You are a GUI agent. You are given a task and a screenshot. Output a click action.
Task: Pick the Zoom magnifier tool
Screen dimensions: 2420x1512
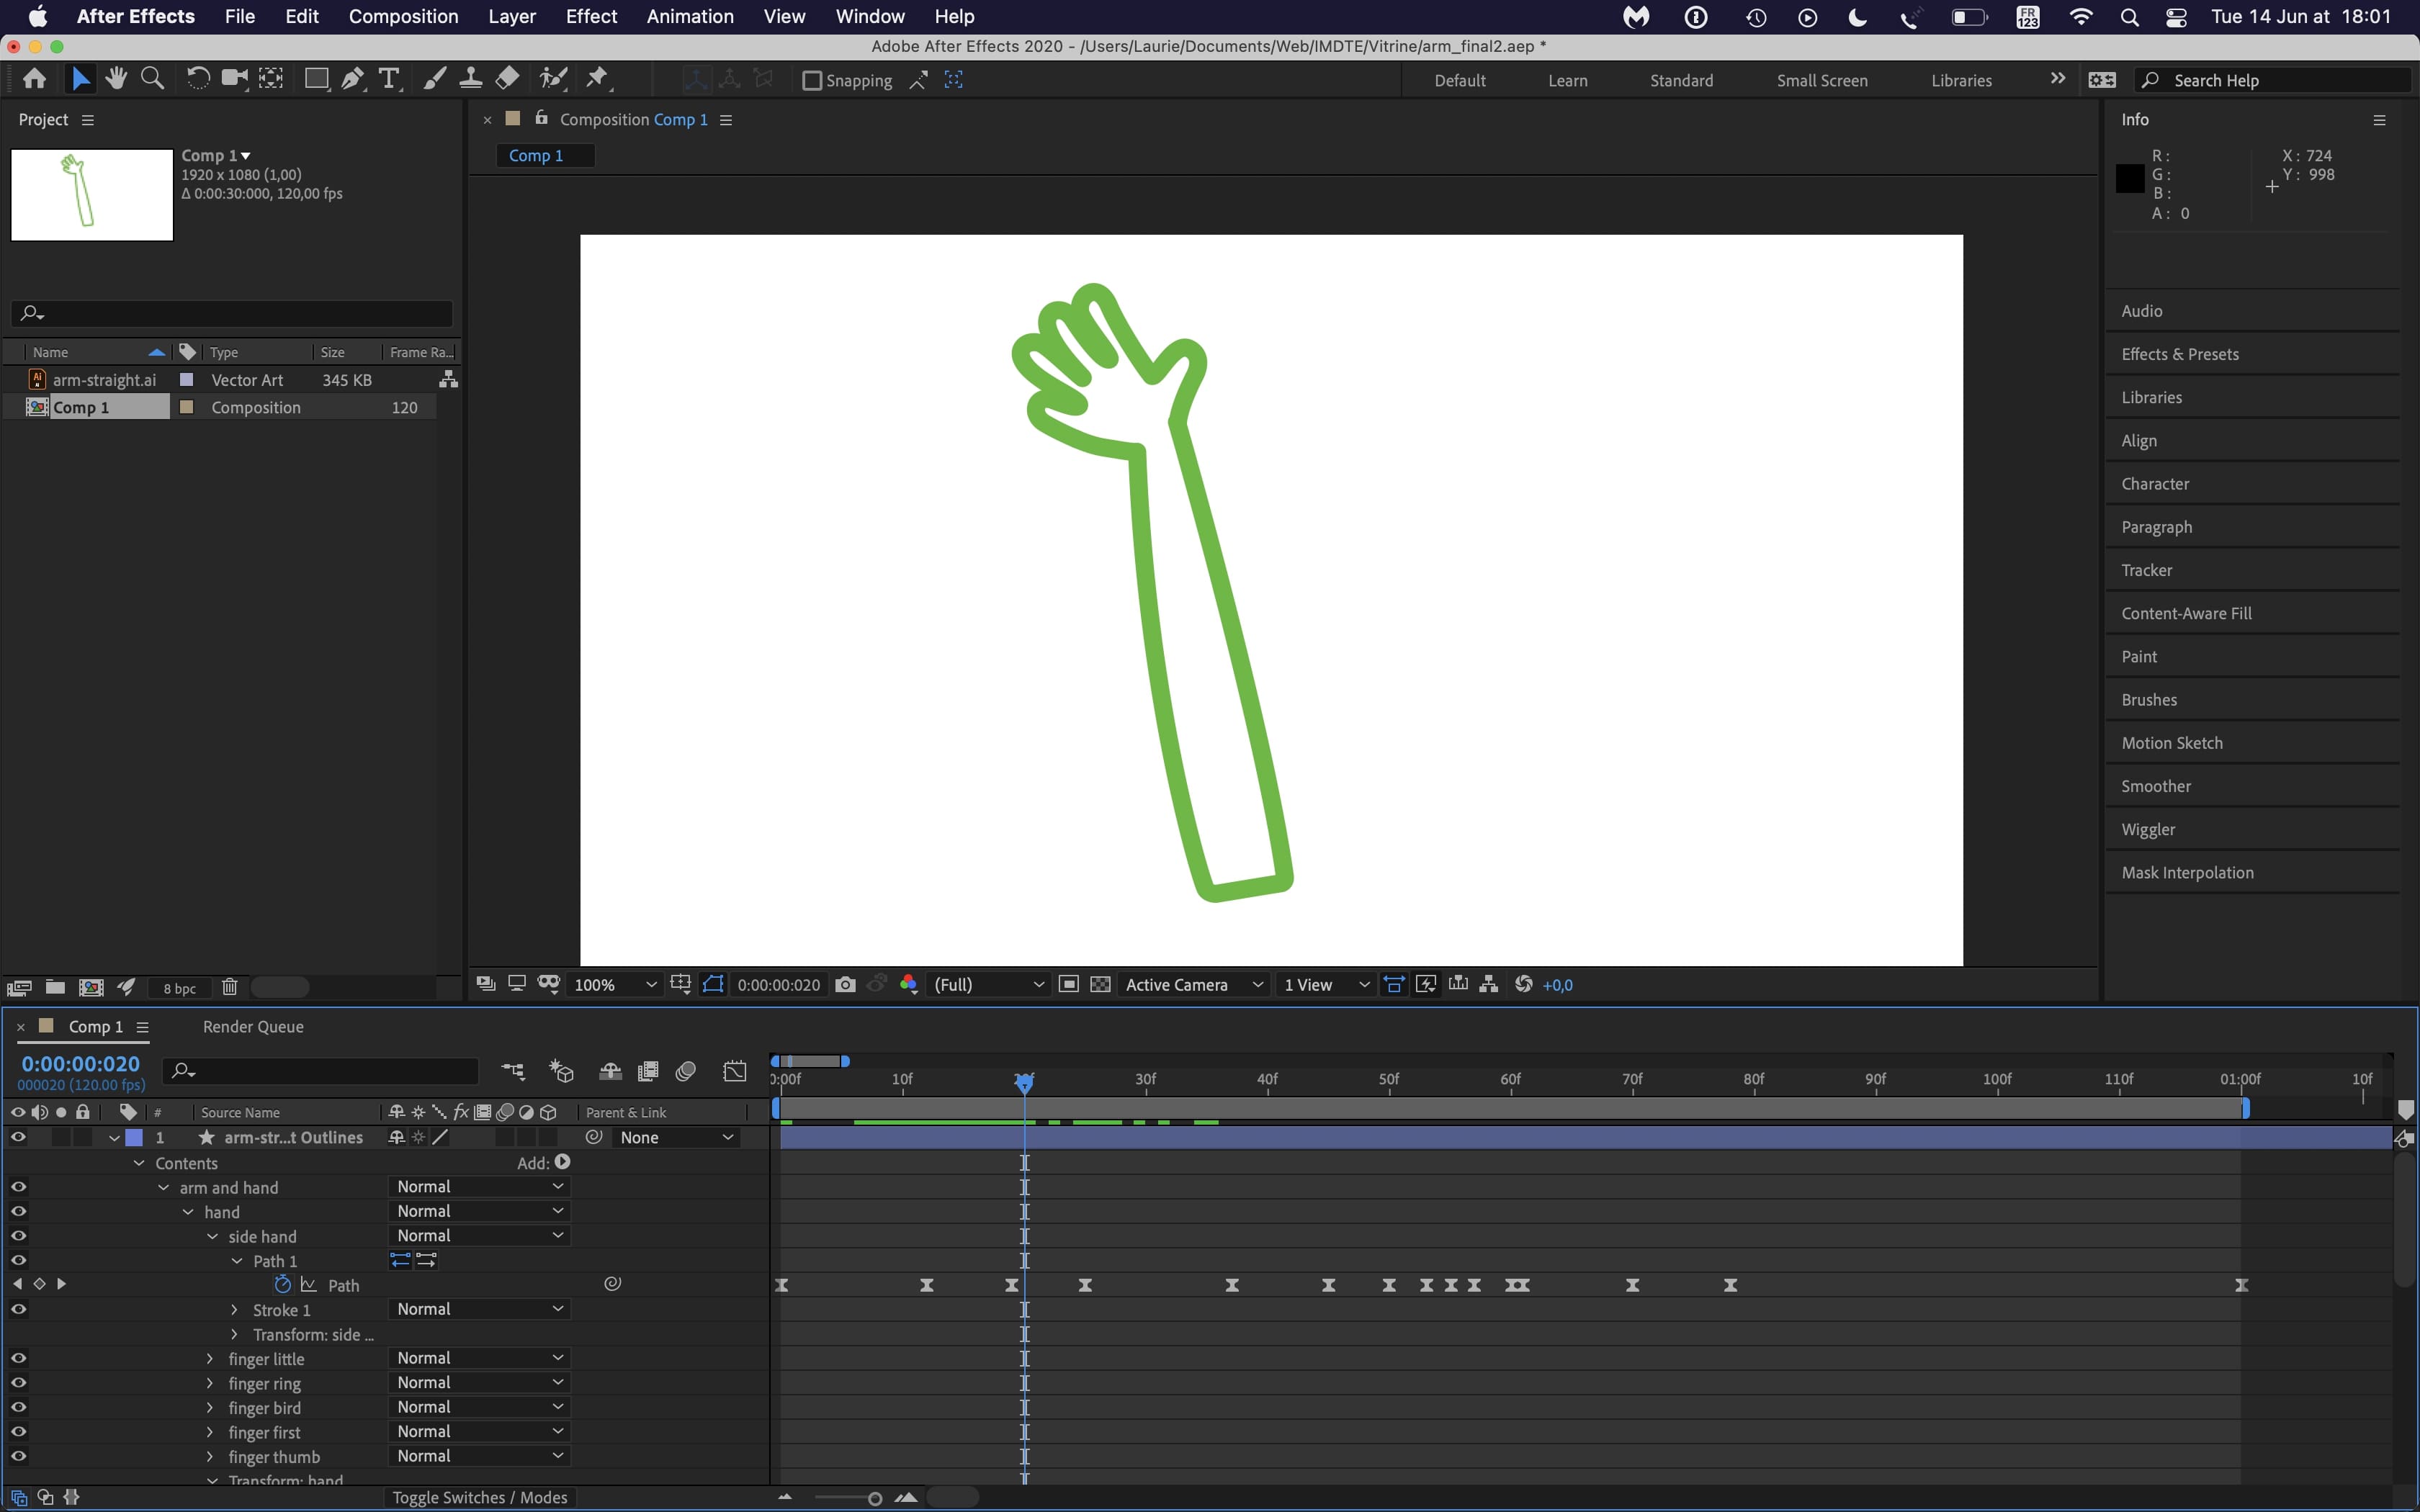tap(152, 79)
